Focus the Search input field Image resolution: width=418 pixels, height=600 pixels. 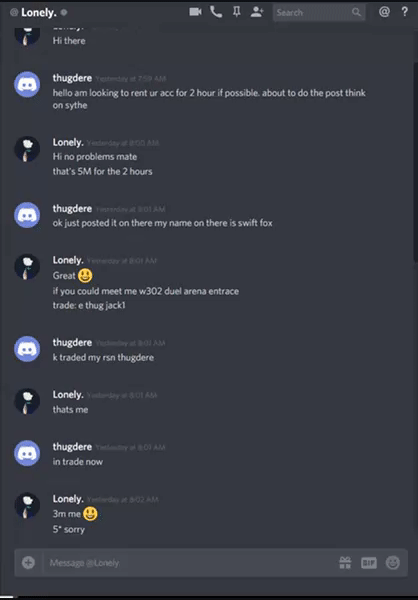tap(319, 13)
